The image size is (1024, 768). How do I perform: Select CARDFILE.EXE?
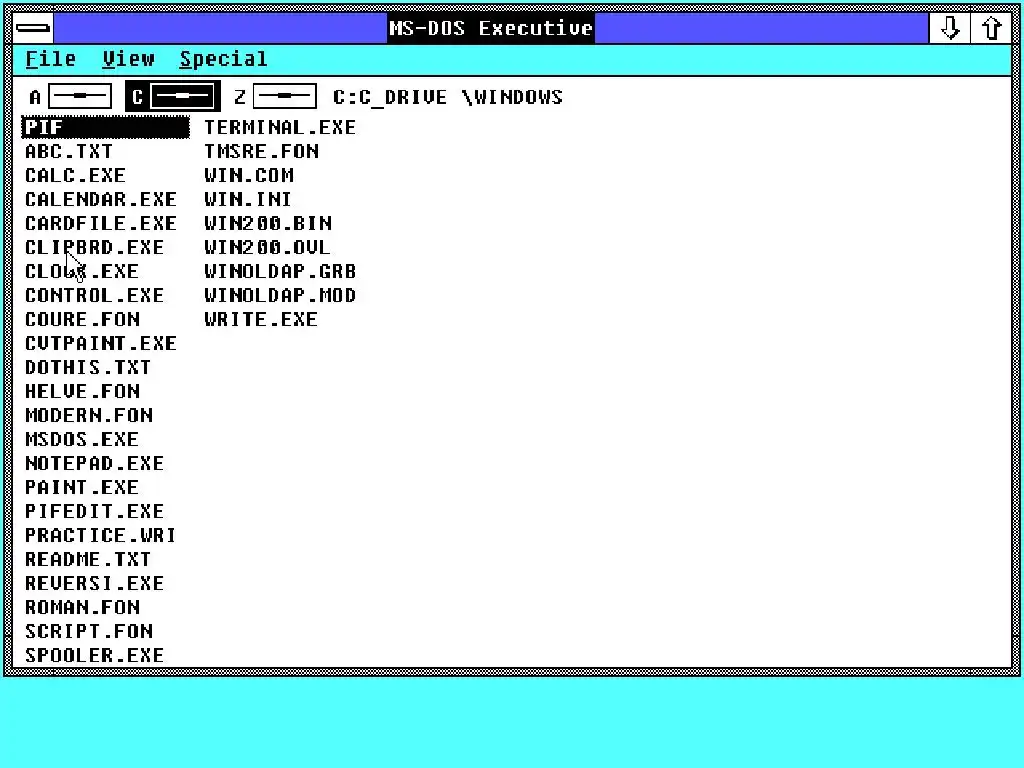tap(101, 223)
